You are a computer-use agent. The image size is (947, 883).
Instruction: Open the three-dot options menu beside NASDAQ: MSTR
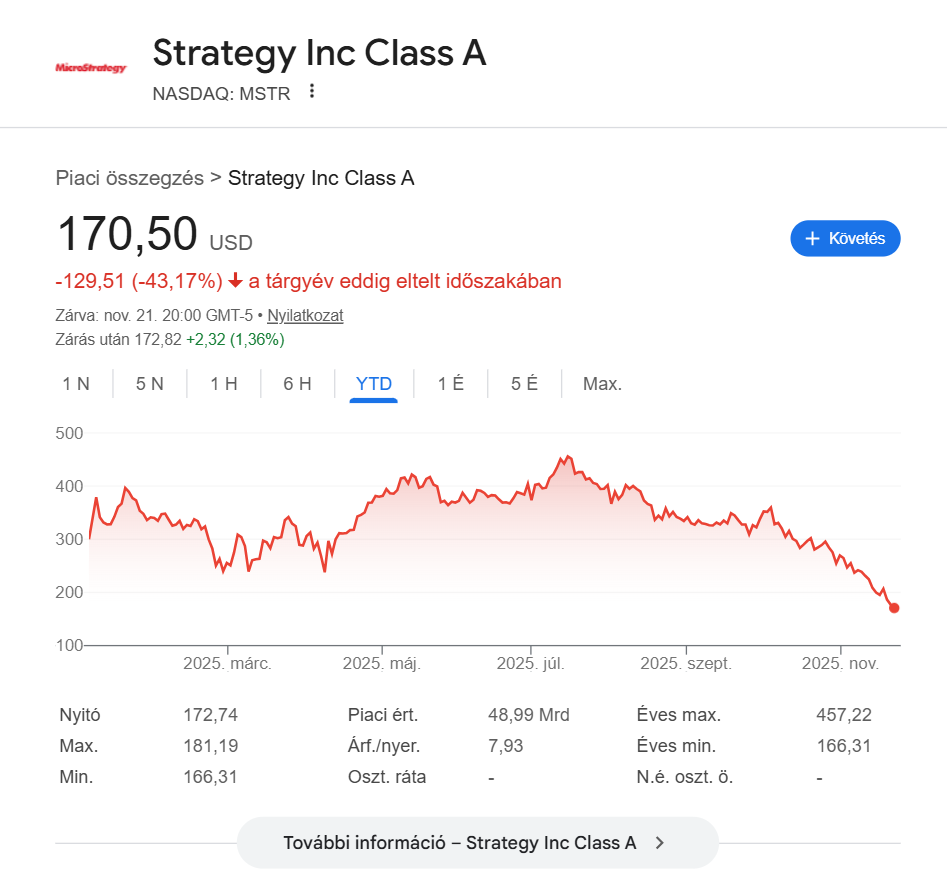[312, 92]
